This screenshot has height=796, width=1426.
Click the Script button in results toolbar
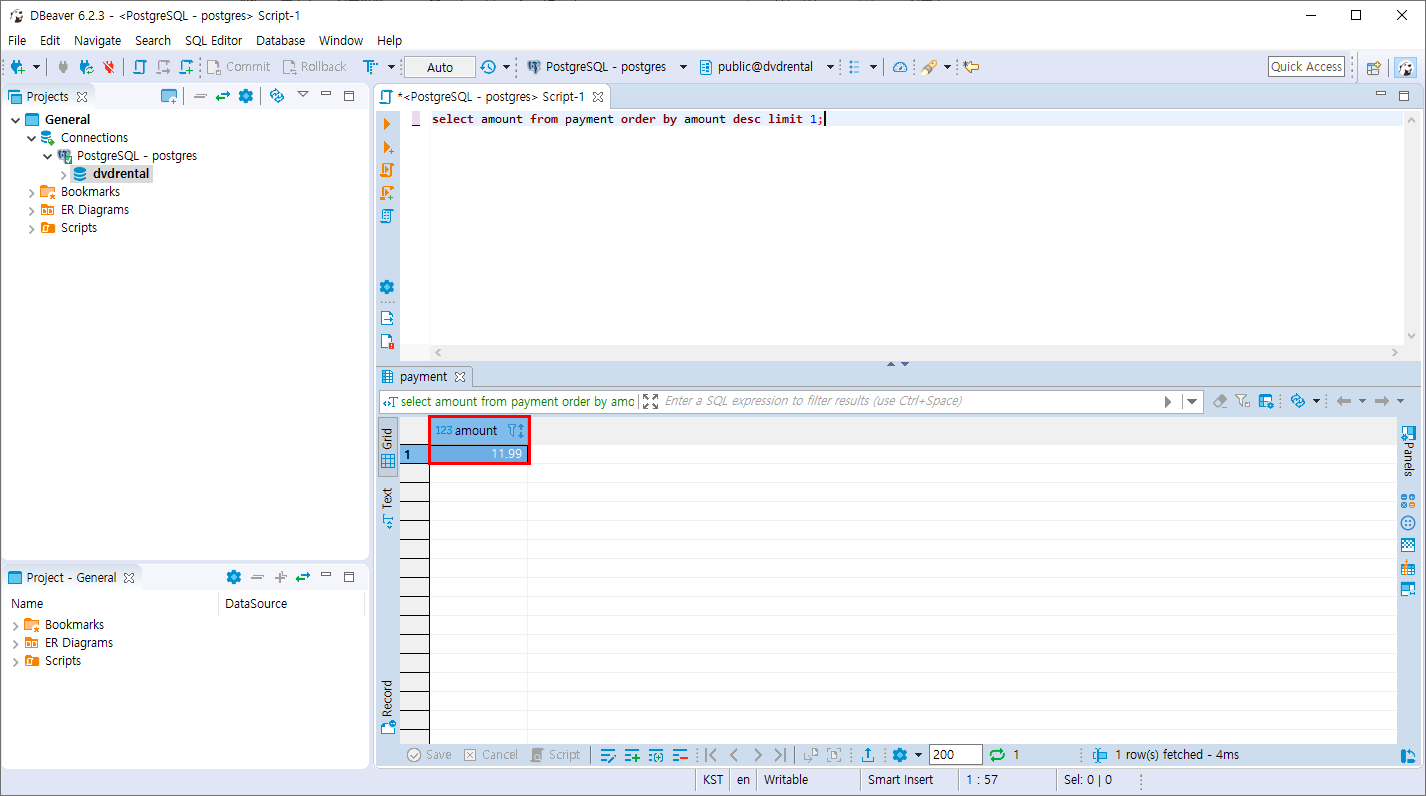coord(555,755)
